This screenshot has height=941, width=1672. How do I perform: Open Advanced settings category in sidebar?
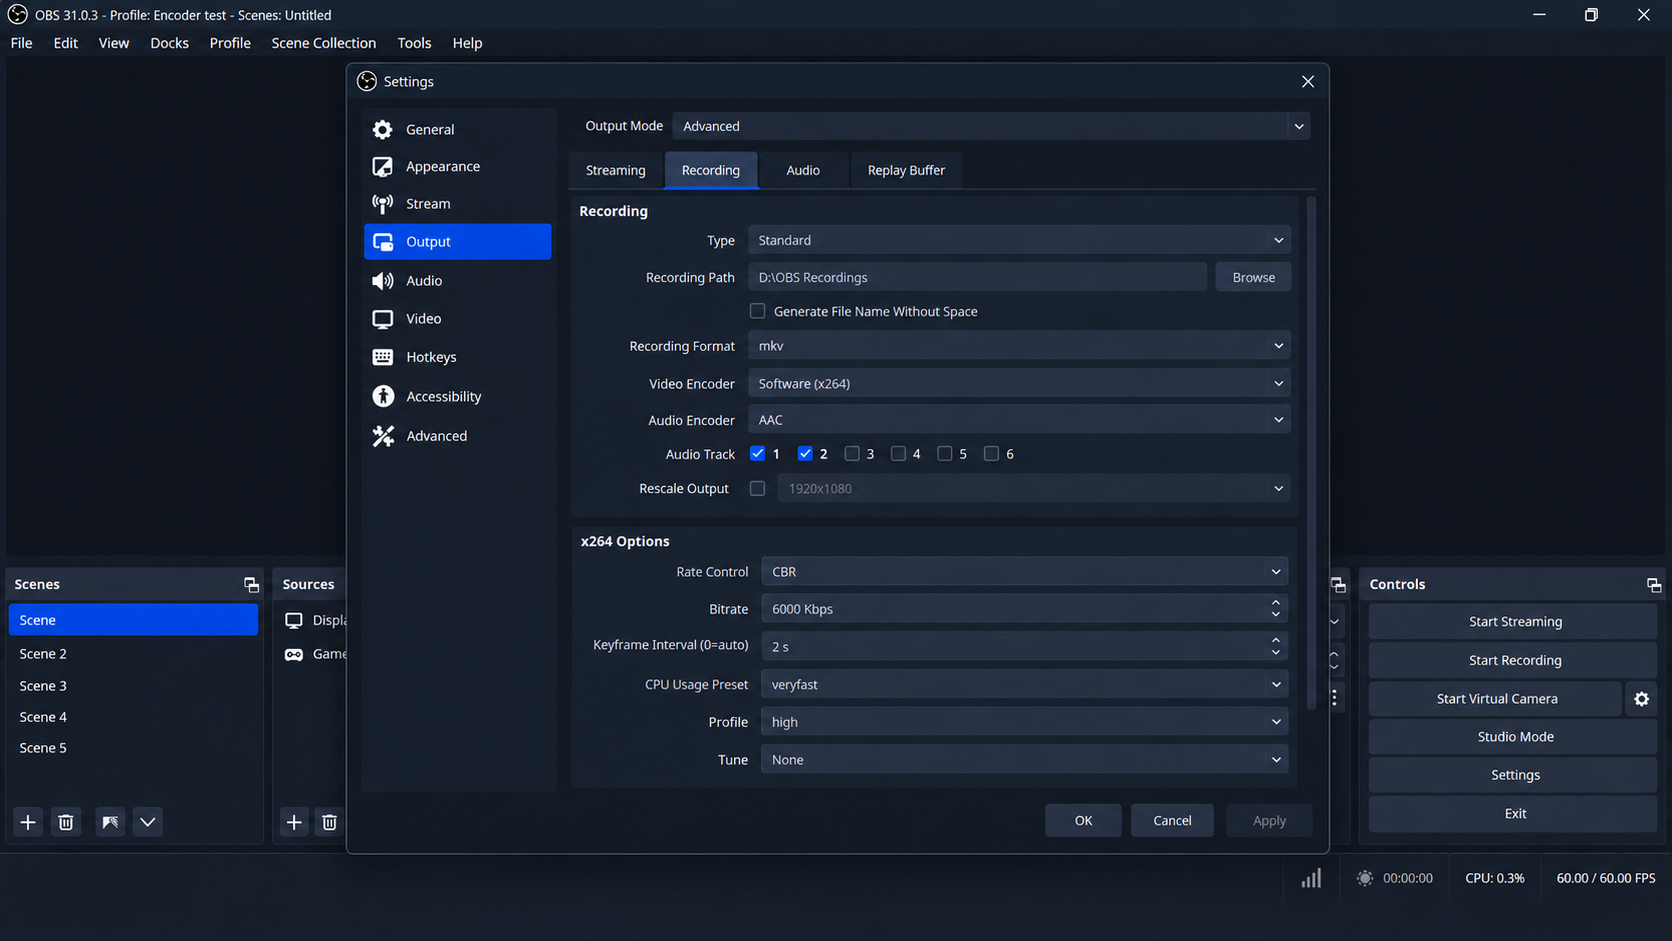(x=457, y=436)
